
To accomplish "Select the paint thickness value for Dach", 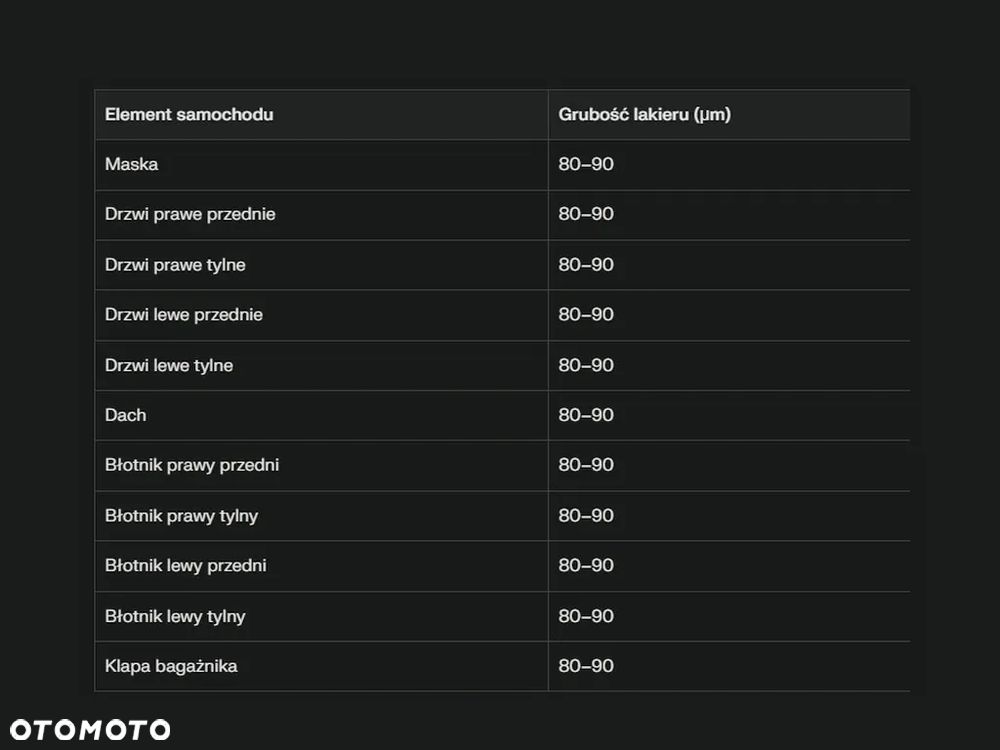I will point(586,415).
